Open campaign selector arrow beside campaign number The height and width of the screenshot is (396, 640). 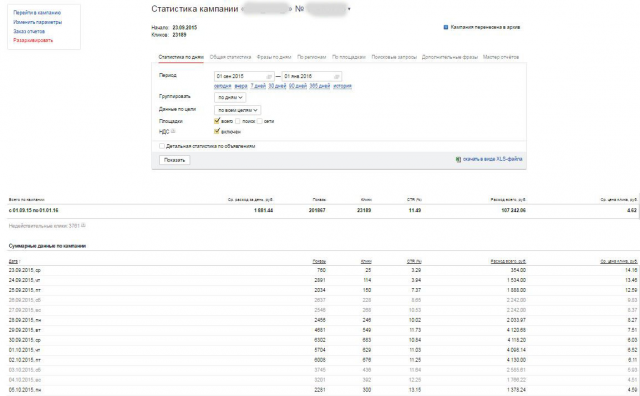pos(349,9)
